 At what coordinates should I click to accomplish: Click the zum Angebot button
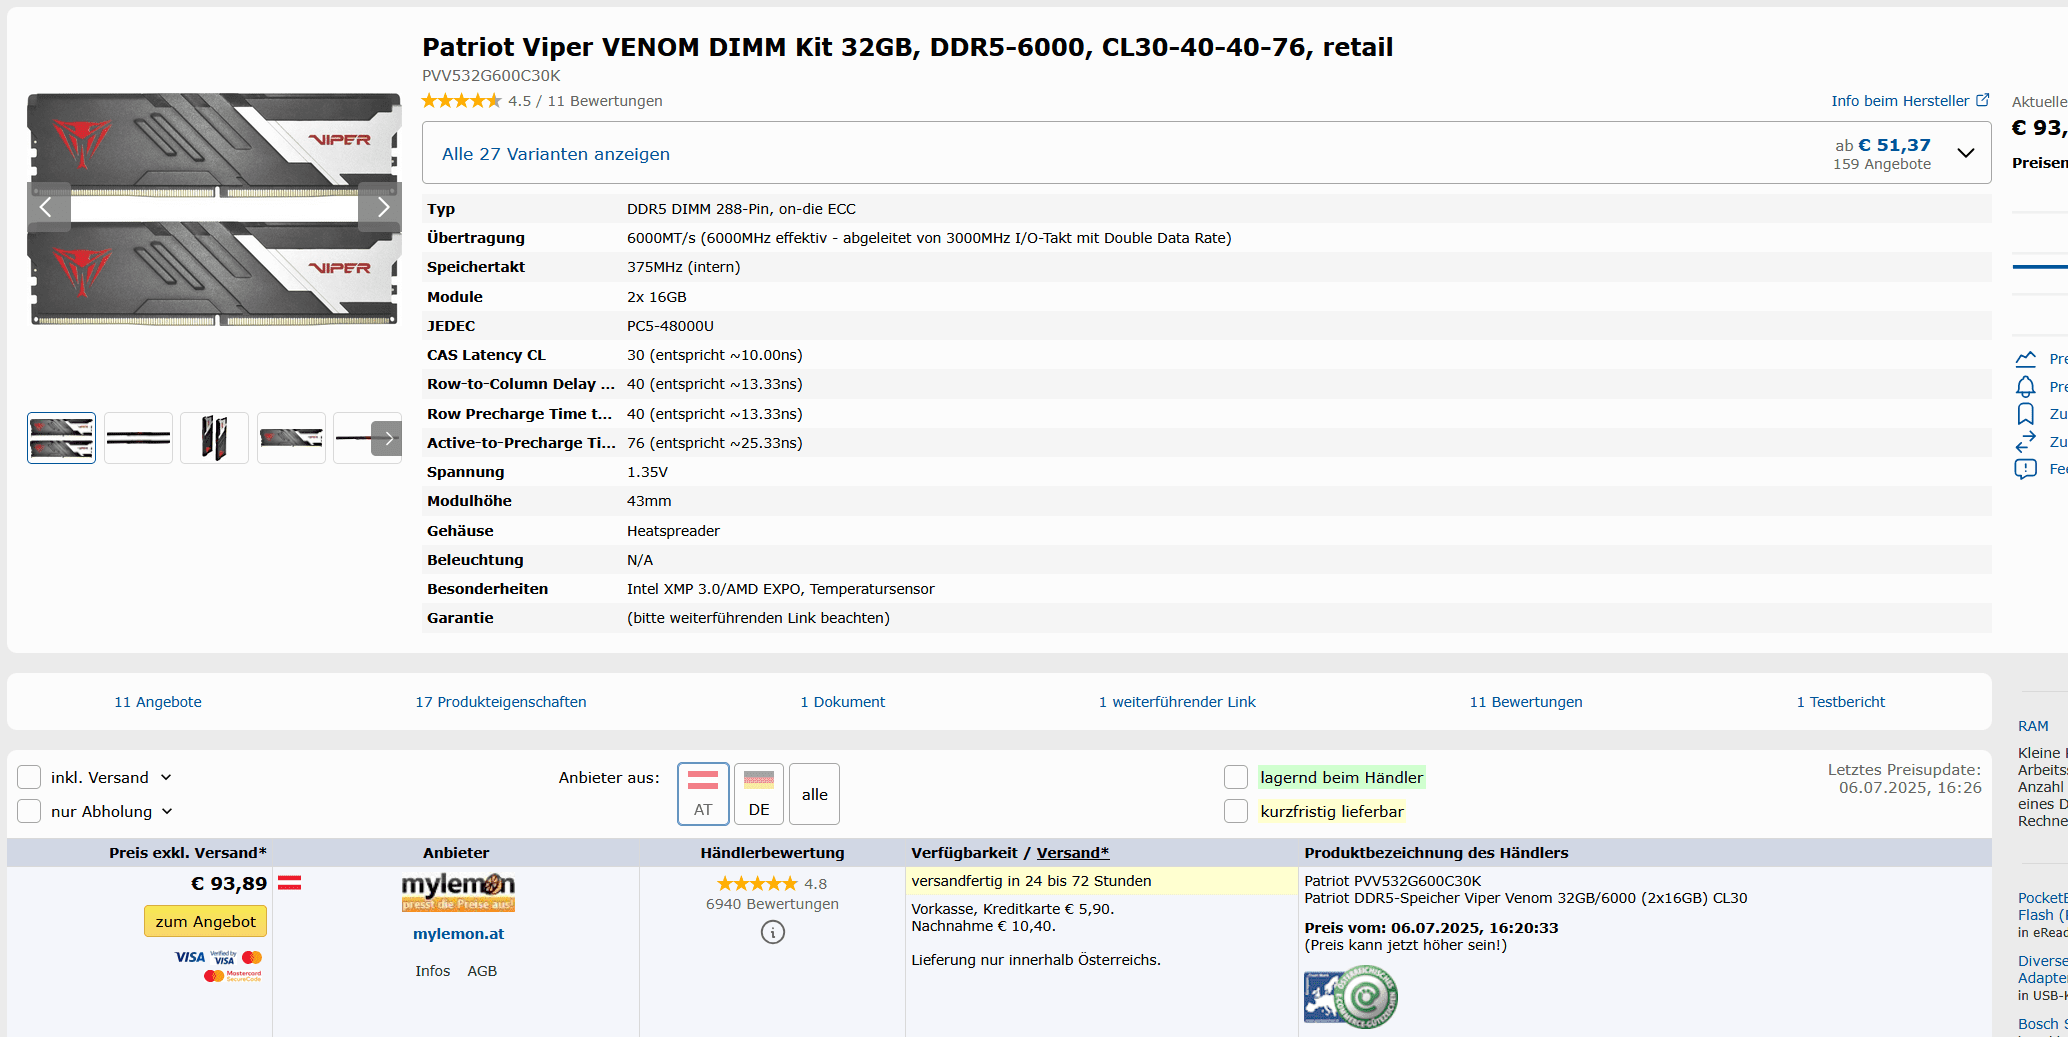click(x=205, y=921)
